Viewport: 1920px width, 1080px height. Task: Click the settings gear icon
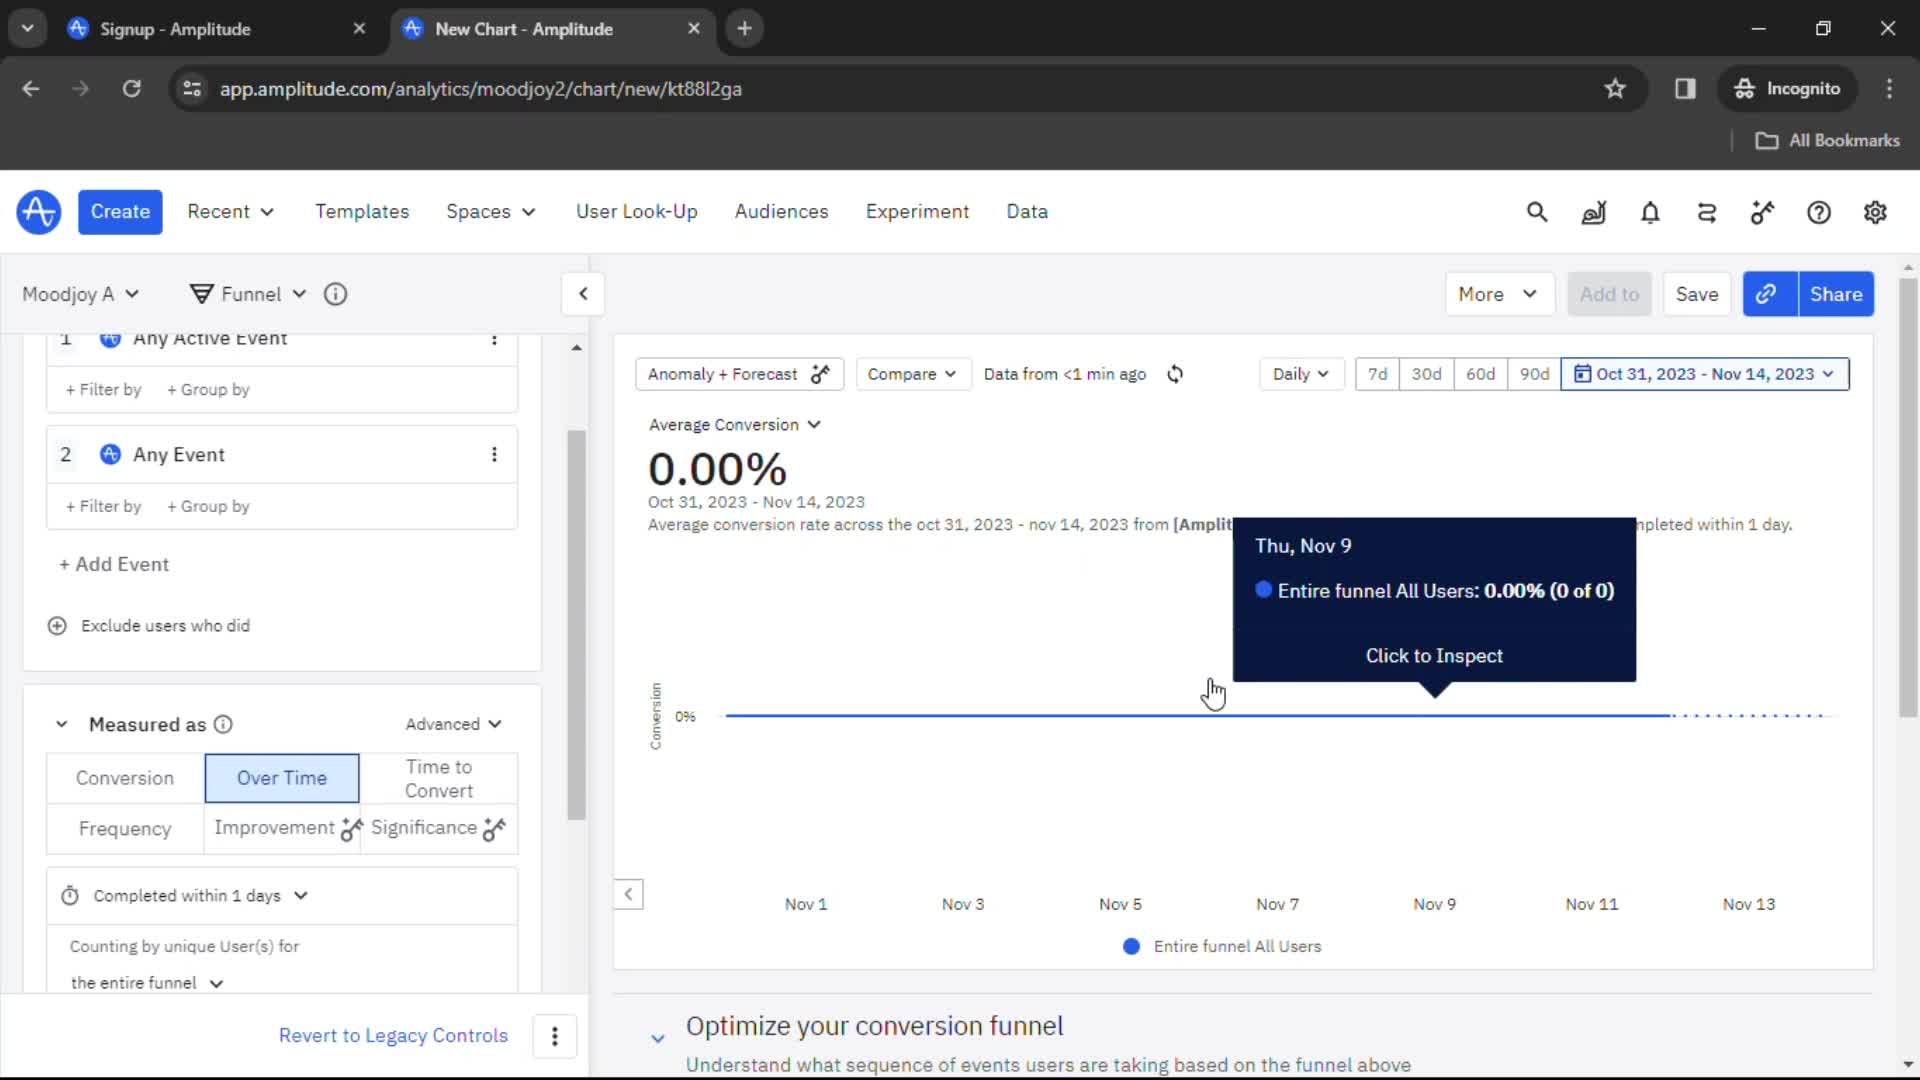(x=1874, y=212)
